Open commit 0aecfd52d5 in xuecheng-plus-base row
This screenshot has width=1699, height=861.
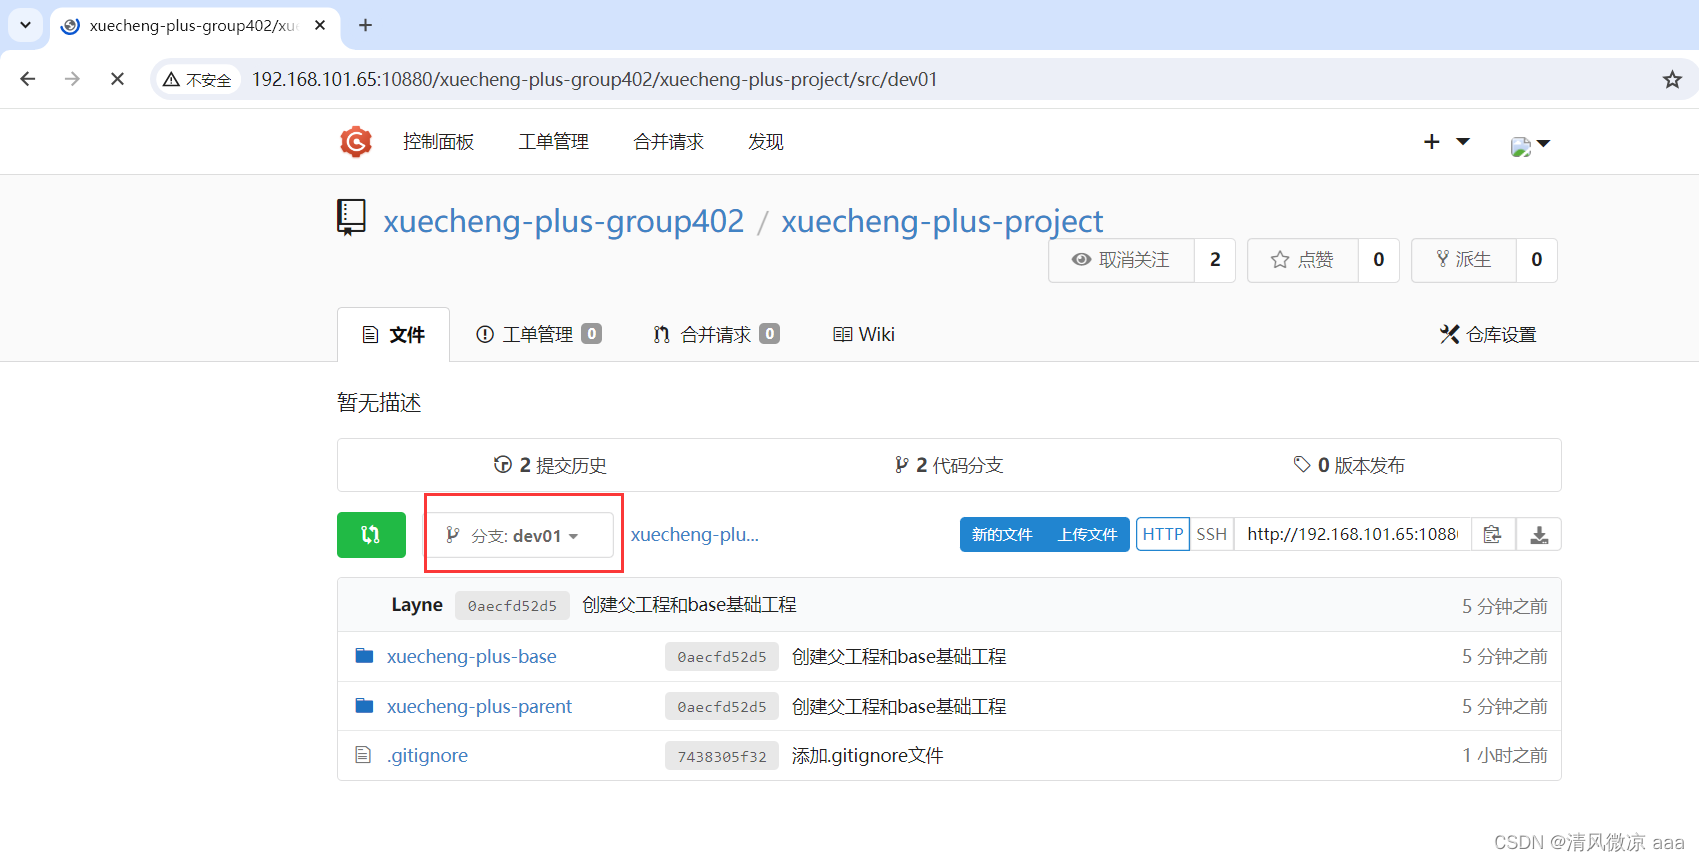(x=722, y=656)
